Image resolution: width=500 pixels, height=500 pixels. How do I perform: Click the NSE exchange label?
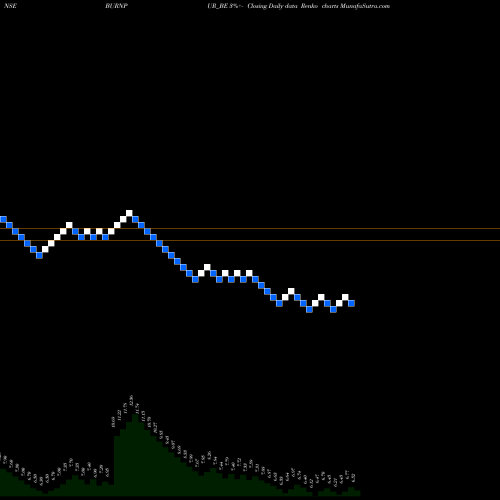(x=11, y=6)
